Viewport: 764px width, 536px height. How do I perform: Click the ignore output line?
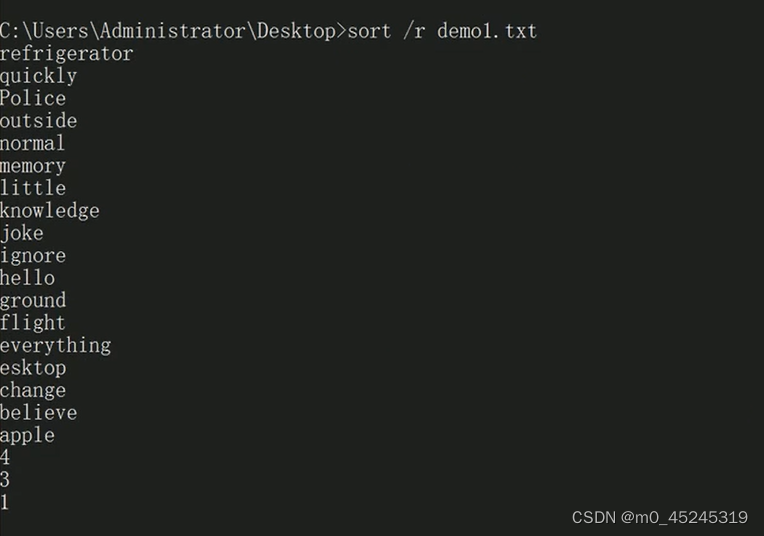click(33, 256)
